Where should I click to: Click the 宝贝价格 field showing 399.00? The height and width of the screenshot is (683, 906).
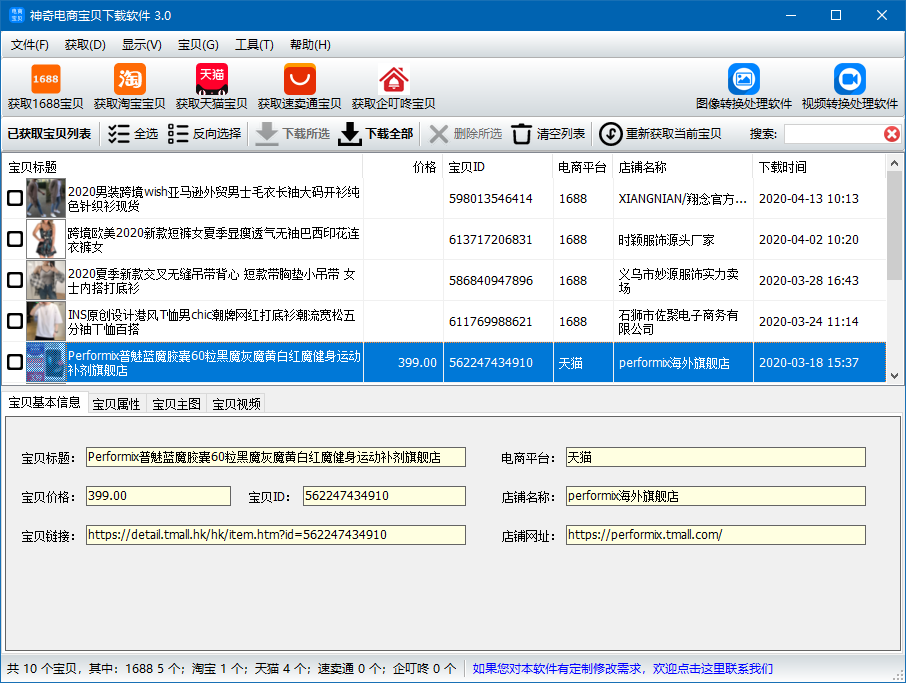pos(158,496)
